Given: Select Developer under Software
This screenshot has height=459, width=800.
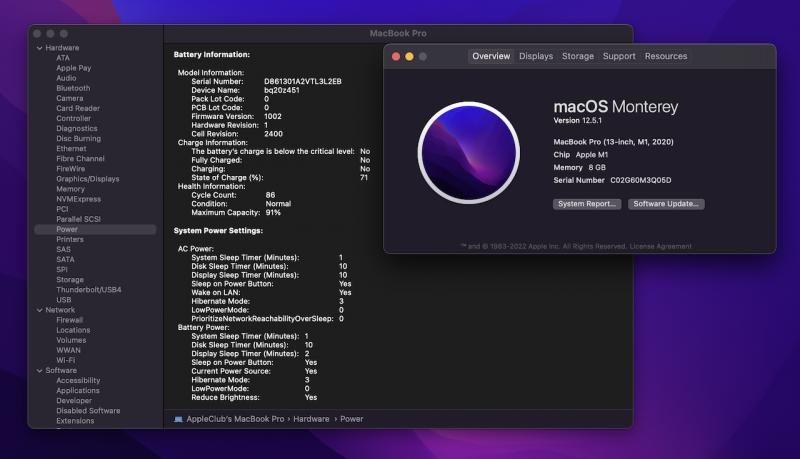Looking at the screenshot, I should click(x=74, y=401).
